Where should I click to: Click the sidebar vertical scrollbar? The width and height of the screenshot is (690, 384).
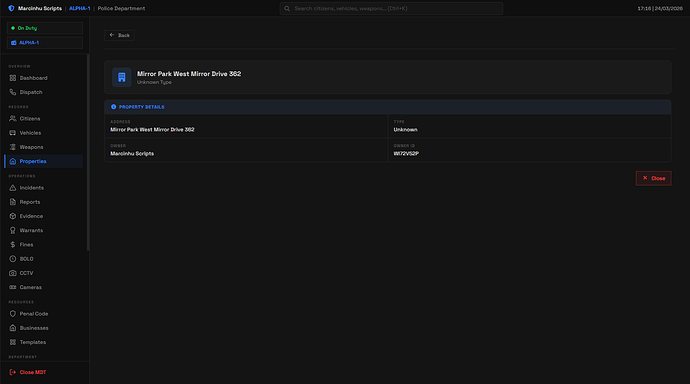(x=88, y=152)
